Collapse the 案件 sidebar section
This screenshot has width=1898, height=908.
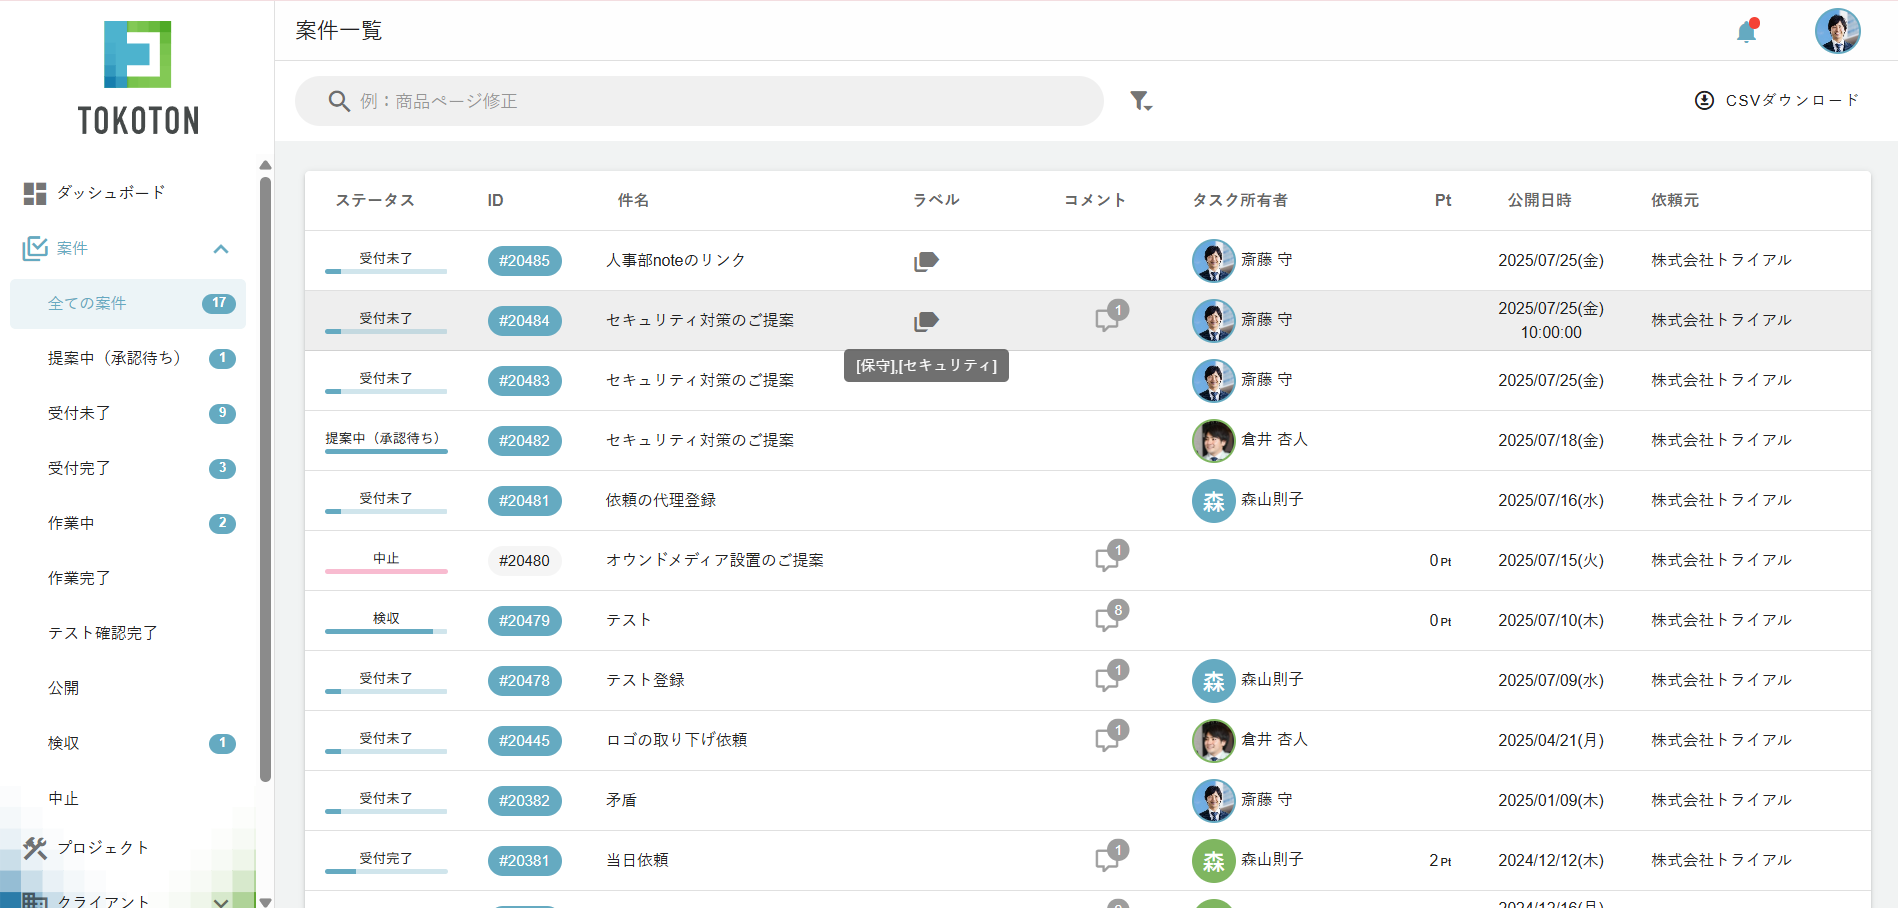click(220, 248)
